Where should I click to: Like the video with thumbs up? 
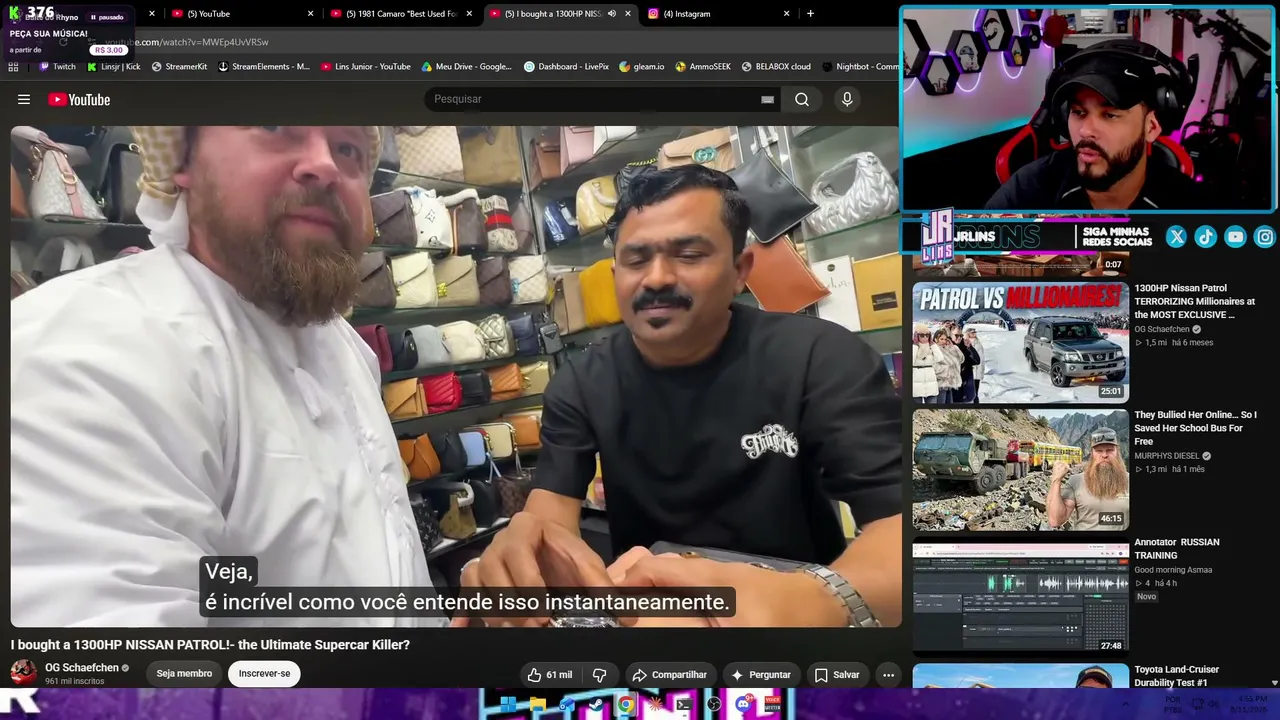click(x=549, y=675)
